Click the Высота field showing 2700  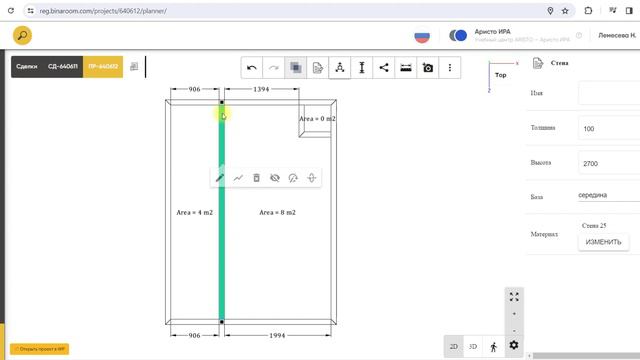[x=609, y=163]
